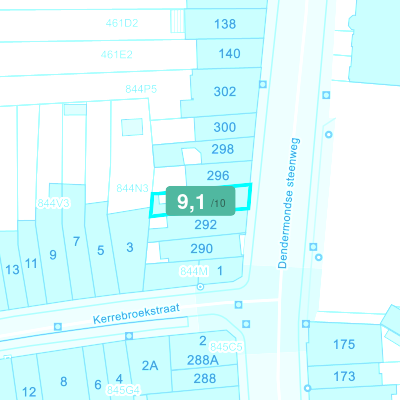Click the square marker left of building 175
400x400 pixels.
(x=306, y=324)
